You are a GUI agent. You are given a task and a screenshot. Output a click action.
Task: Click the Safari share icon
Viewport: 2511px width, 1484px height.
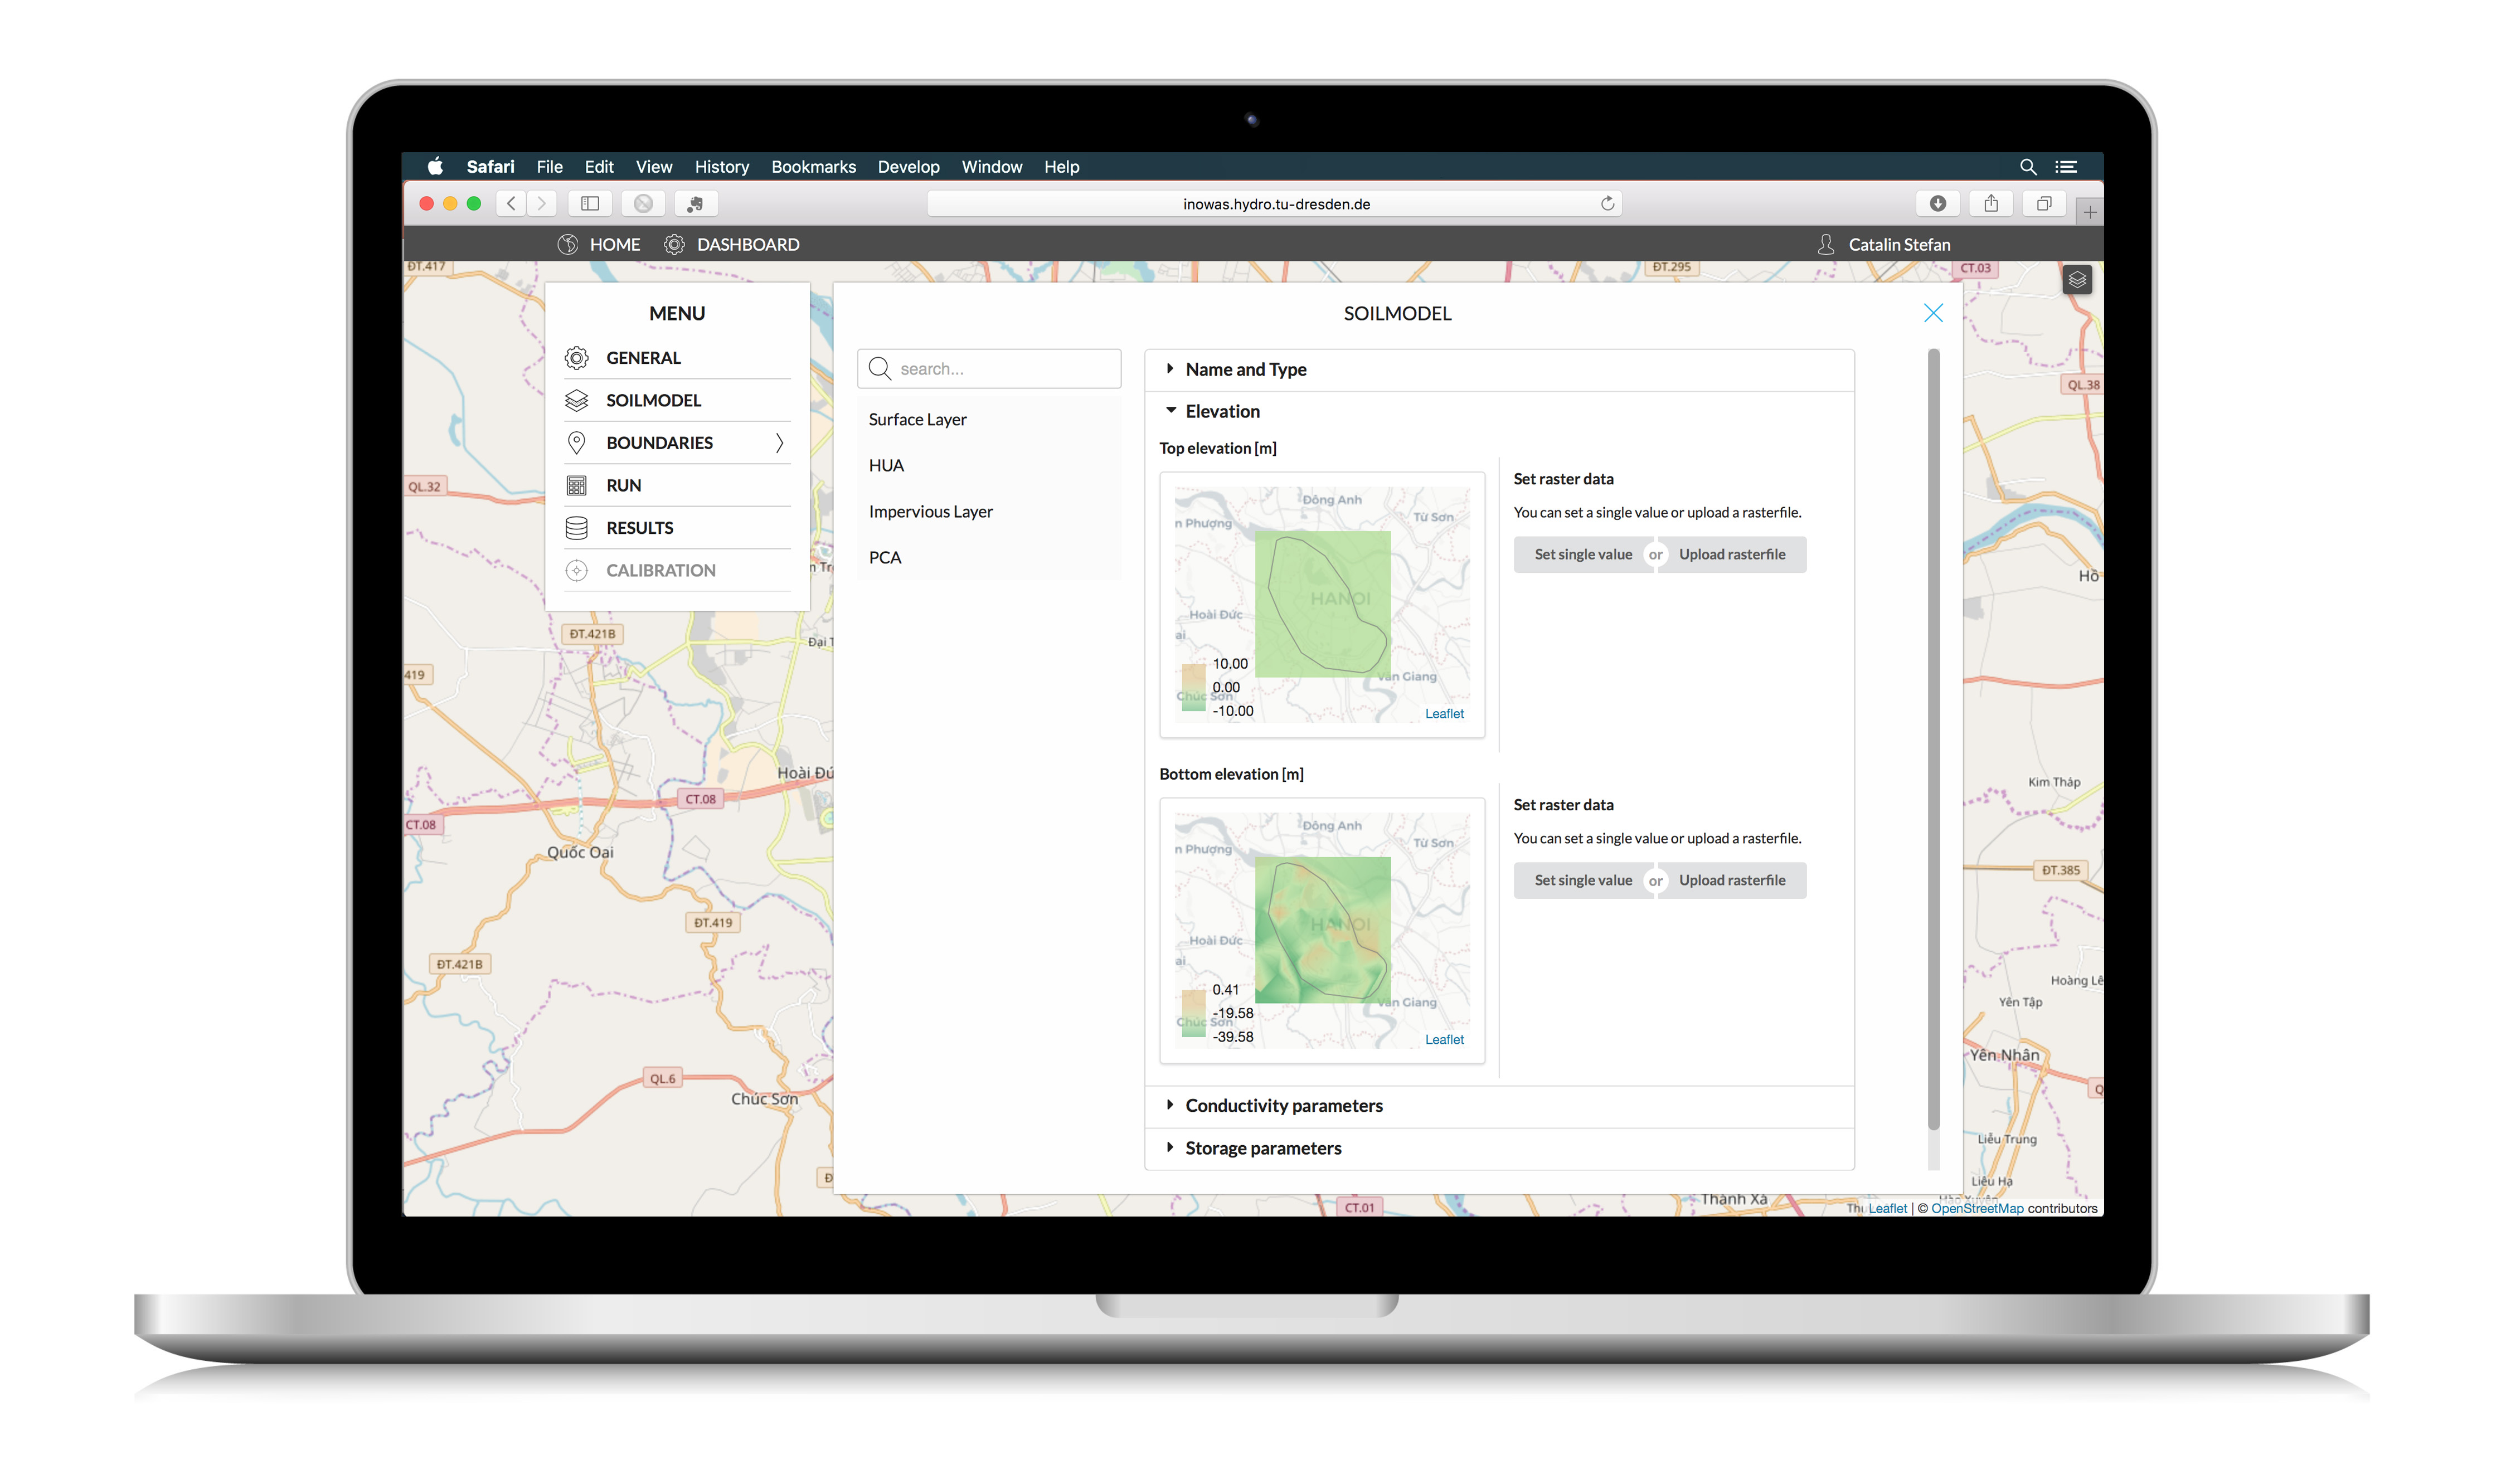(1990, 204)
